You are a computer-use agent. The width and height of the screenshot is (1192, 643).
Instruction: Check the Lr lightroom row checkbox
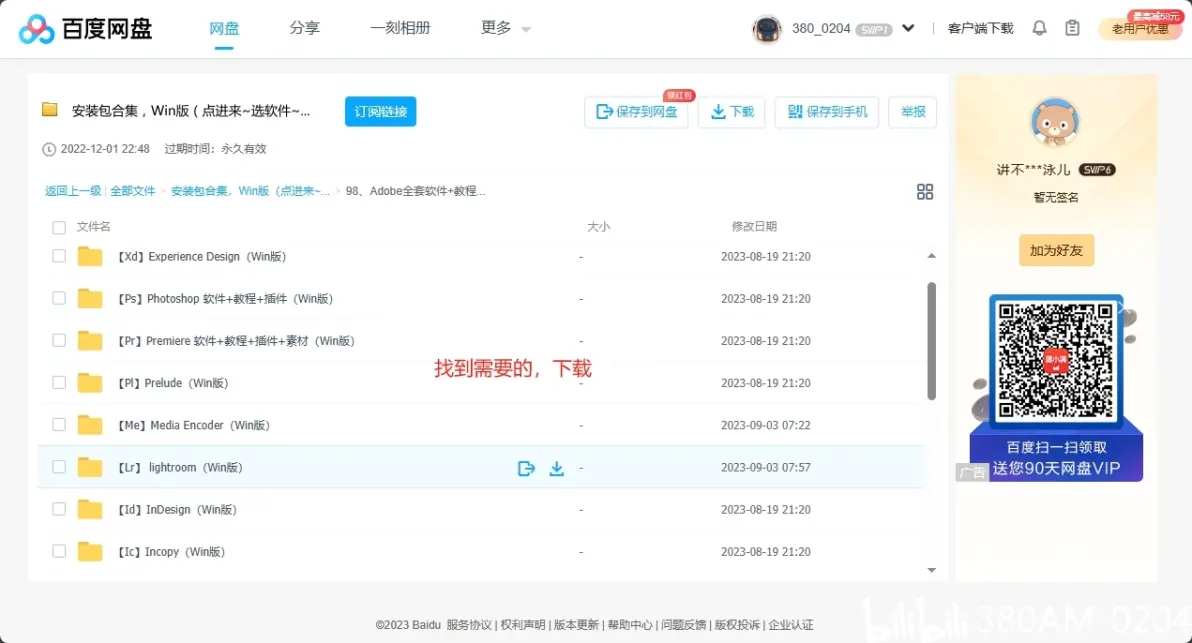pos(59,467)
